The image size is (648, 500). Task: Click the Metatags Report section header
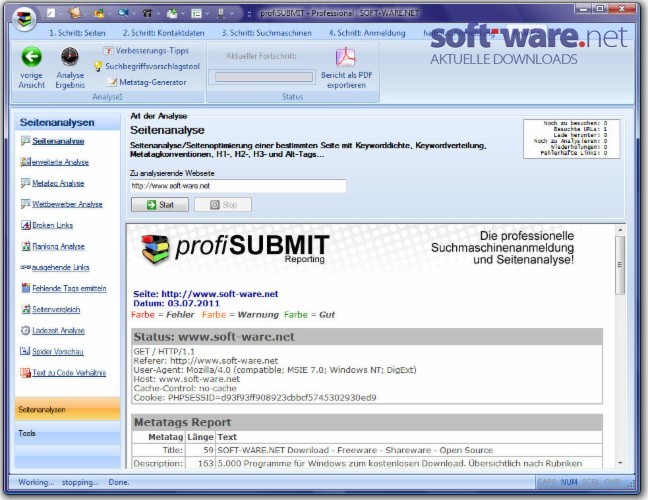coord(367,422)
